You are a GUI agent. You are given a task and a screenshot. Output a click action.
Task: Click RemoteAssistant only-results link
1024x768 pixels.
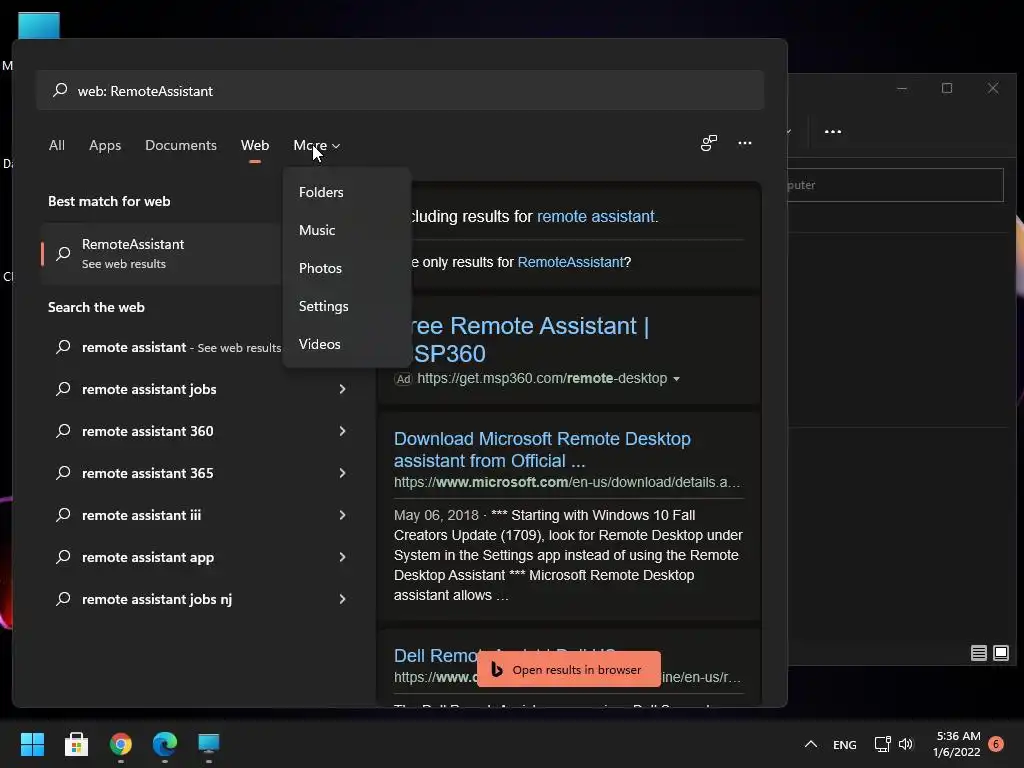point(570,262)
